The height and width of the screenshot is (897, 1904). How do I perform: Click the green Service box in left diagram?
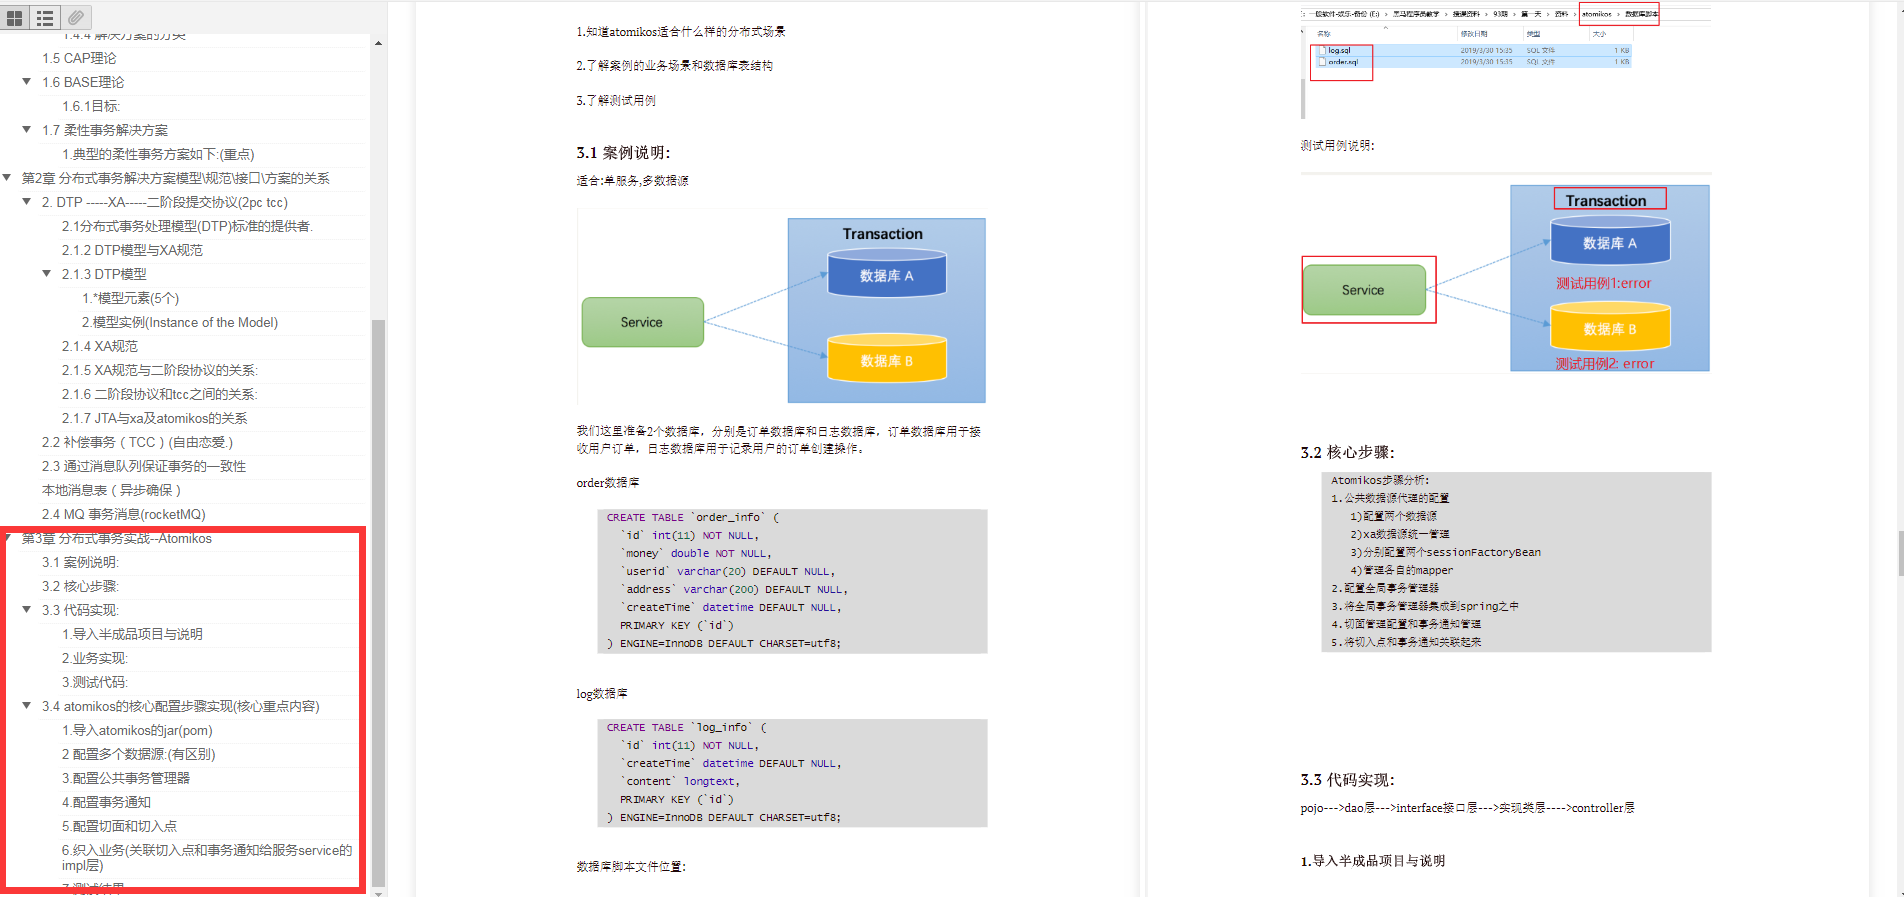642,322
